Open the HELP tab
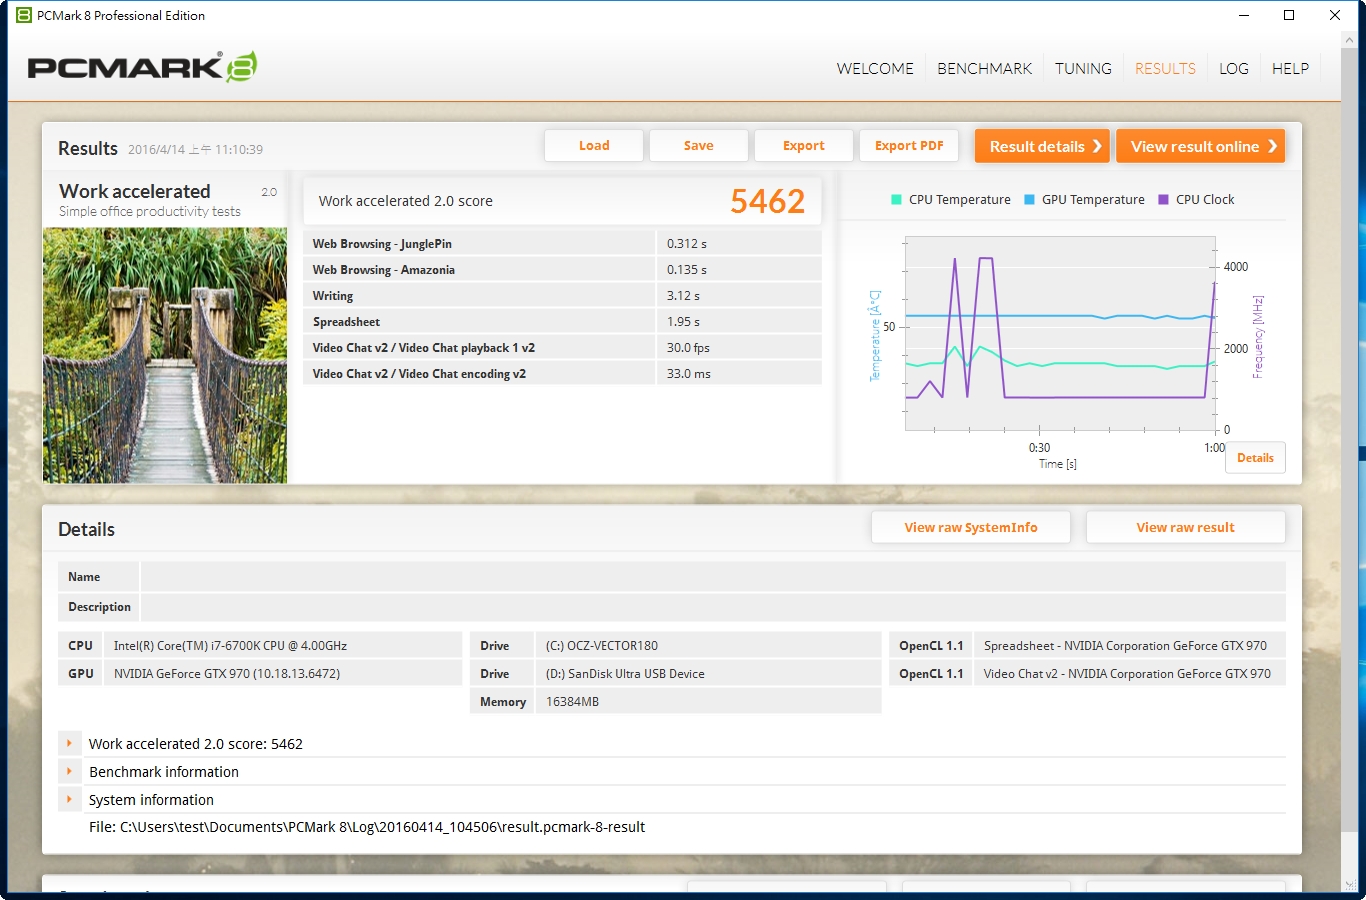1366x900 pixels. 1290,68
